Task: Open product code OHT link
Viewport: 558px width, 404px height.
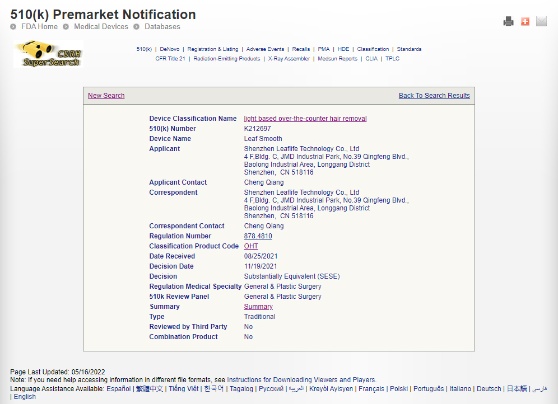Action: pos(251,246)
